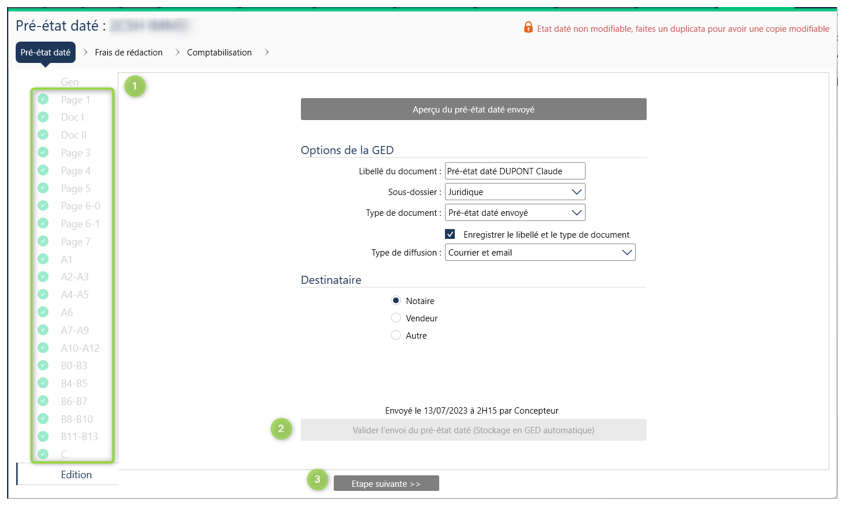Click the green check icon beside Page 3
Image resolution: width=857 pixels, height=510 pixels.
[x=43, y=153]
